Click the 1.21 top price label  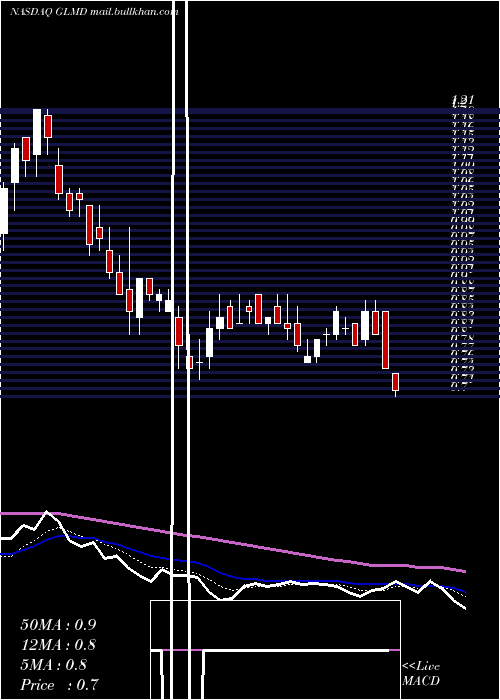(x=462, y=100)
